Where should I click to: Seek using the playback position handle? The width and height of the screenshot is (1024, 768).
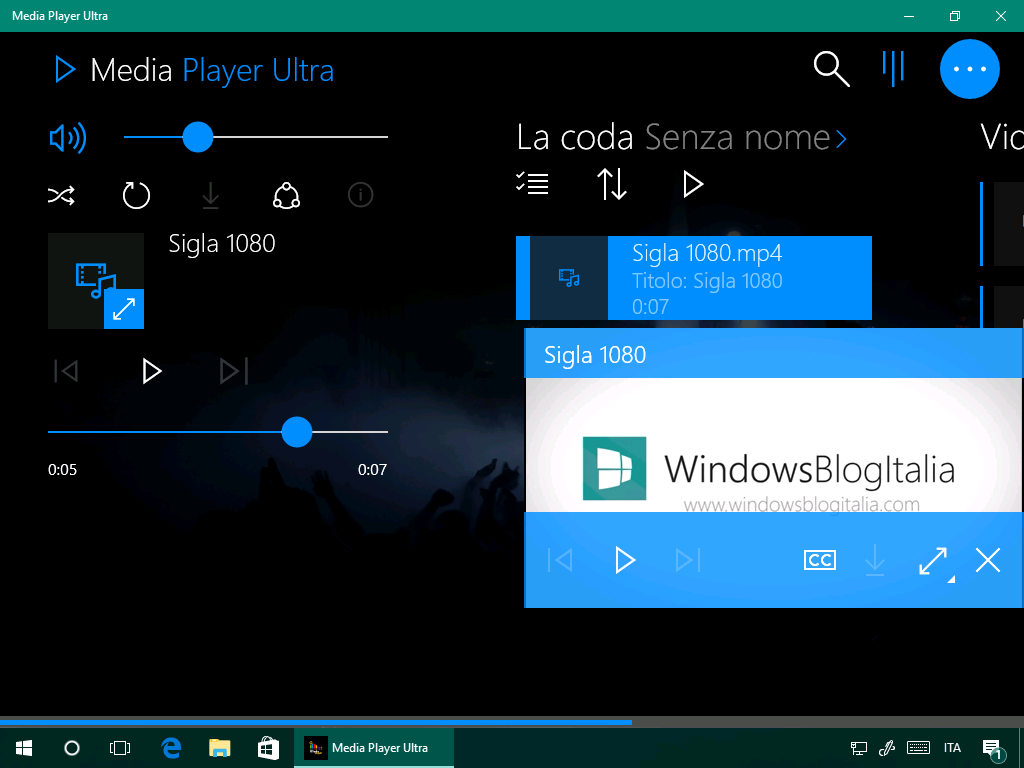pos(296,432)
